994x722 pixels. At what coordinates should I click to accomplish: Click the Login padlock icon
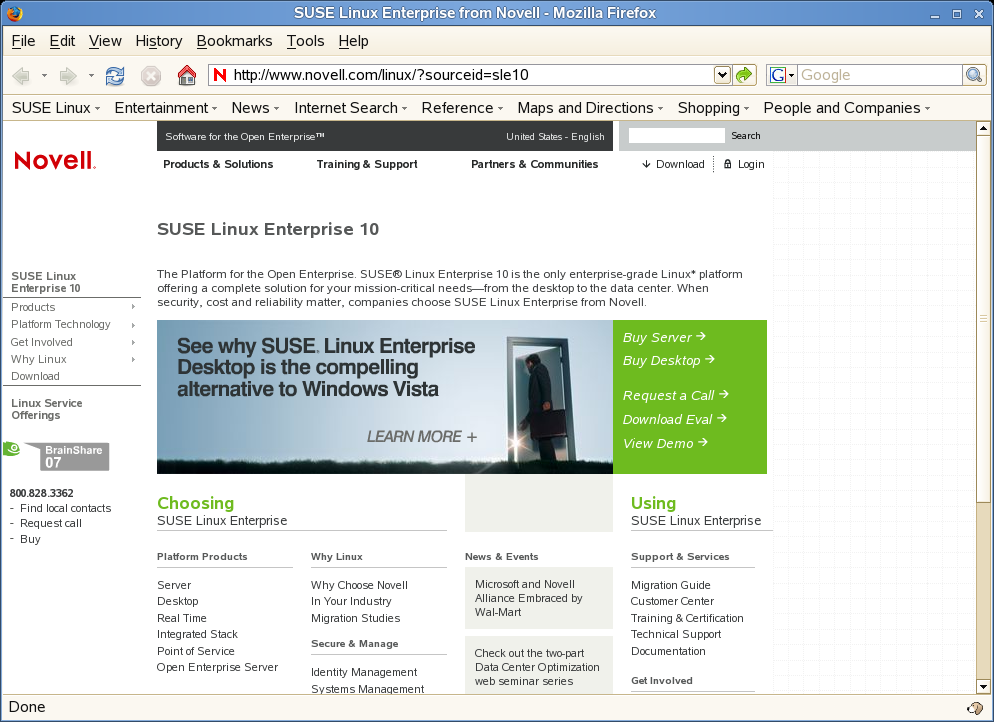(x=727, y=164)
